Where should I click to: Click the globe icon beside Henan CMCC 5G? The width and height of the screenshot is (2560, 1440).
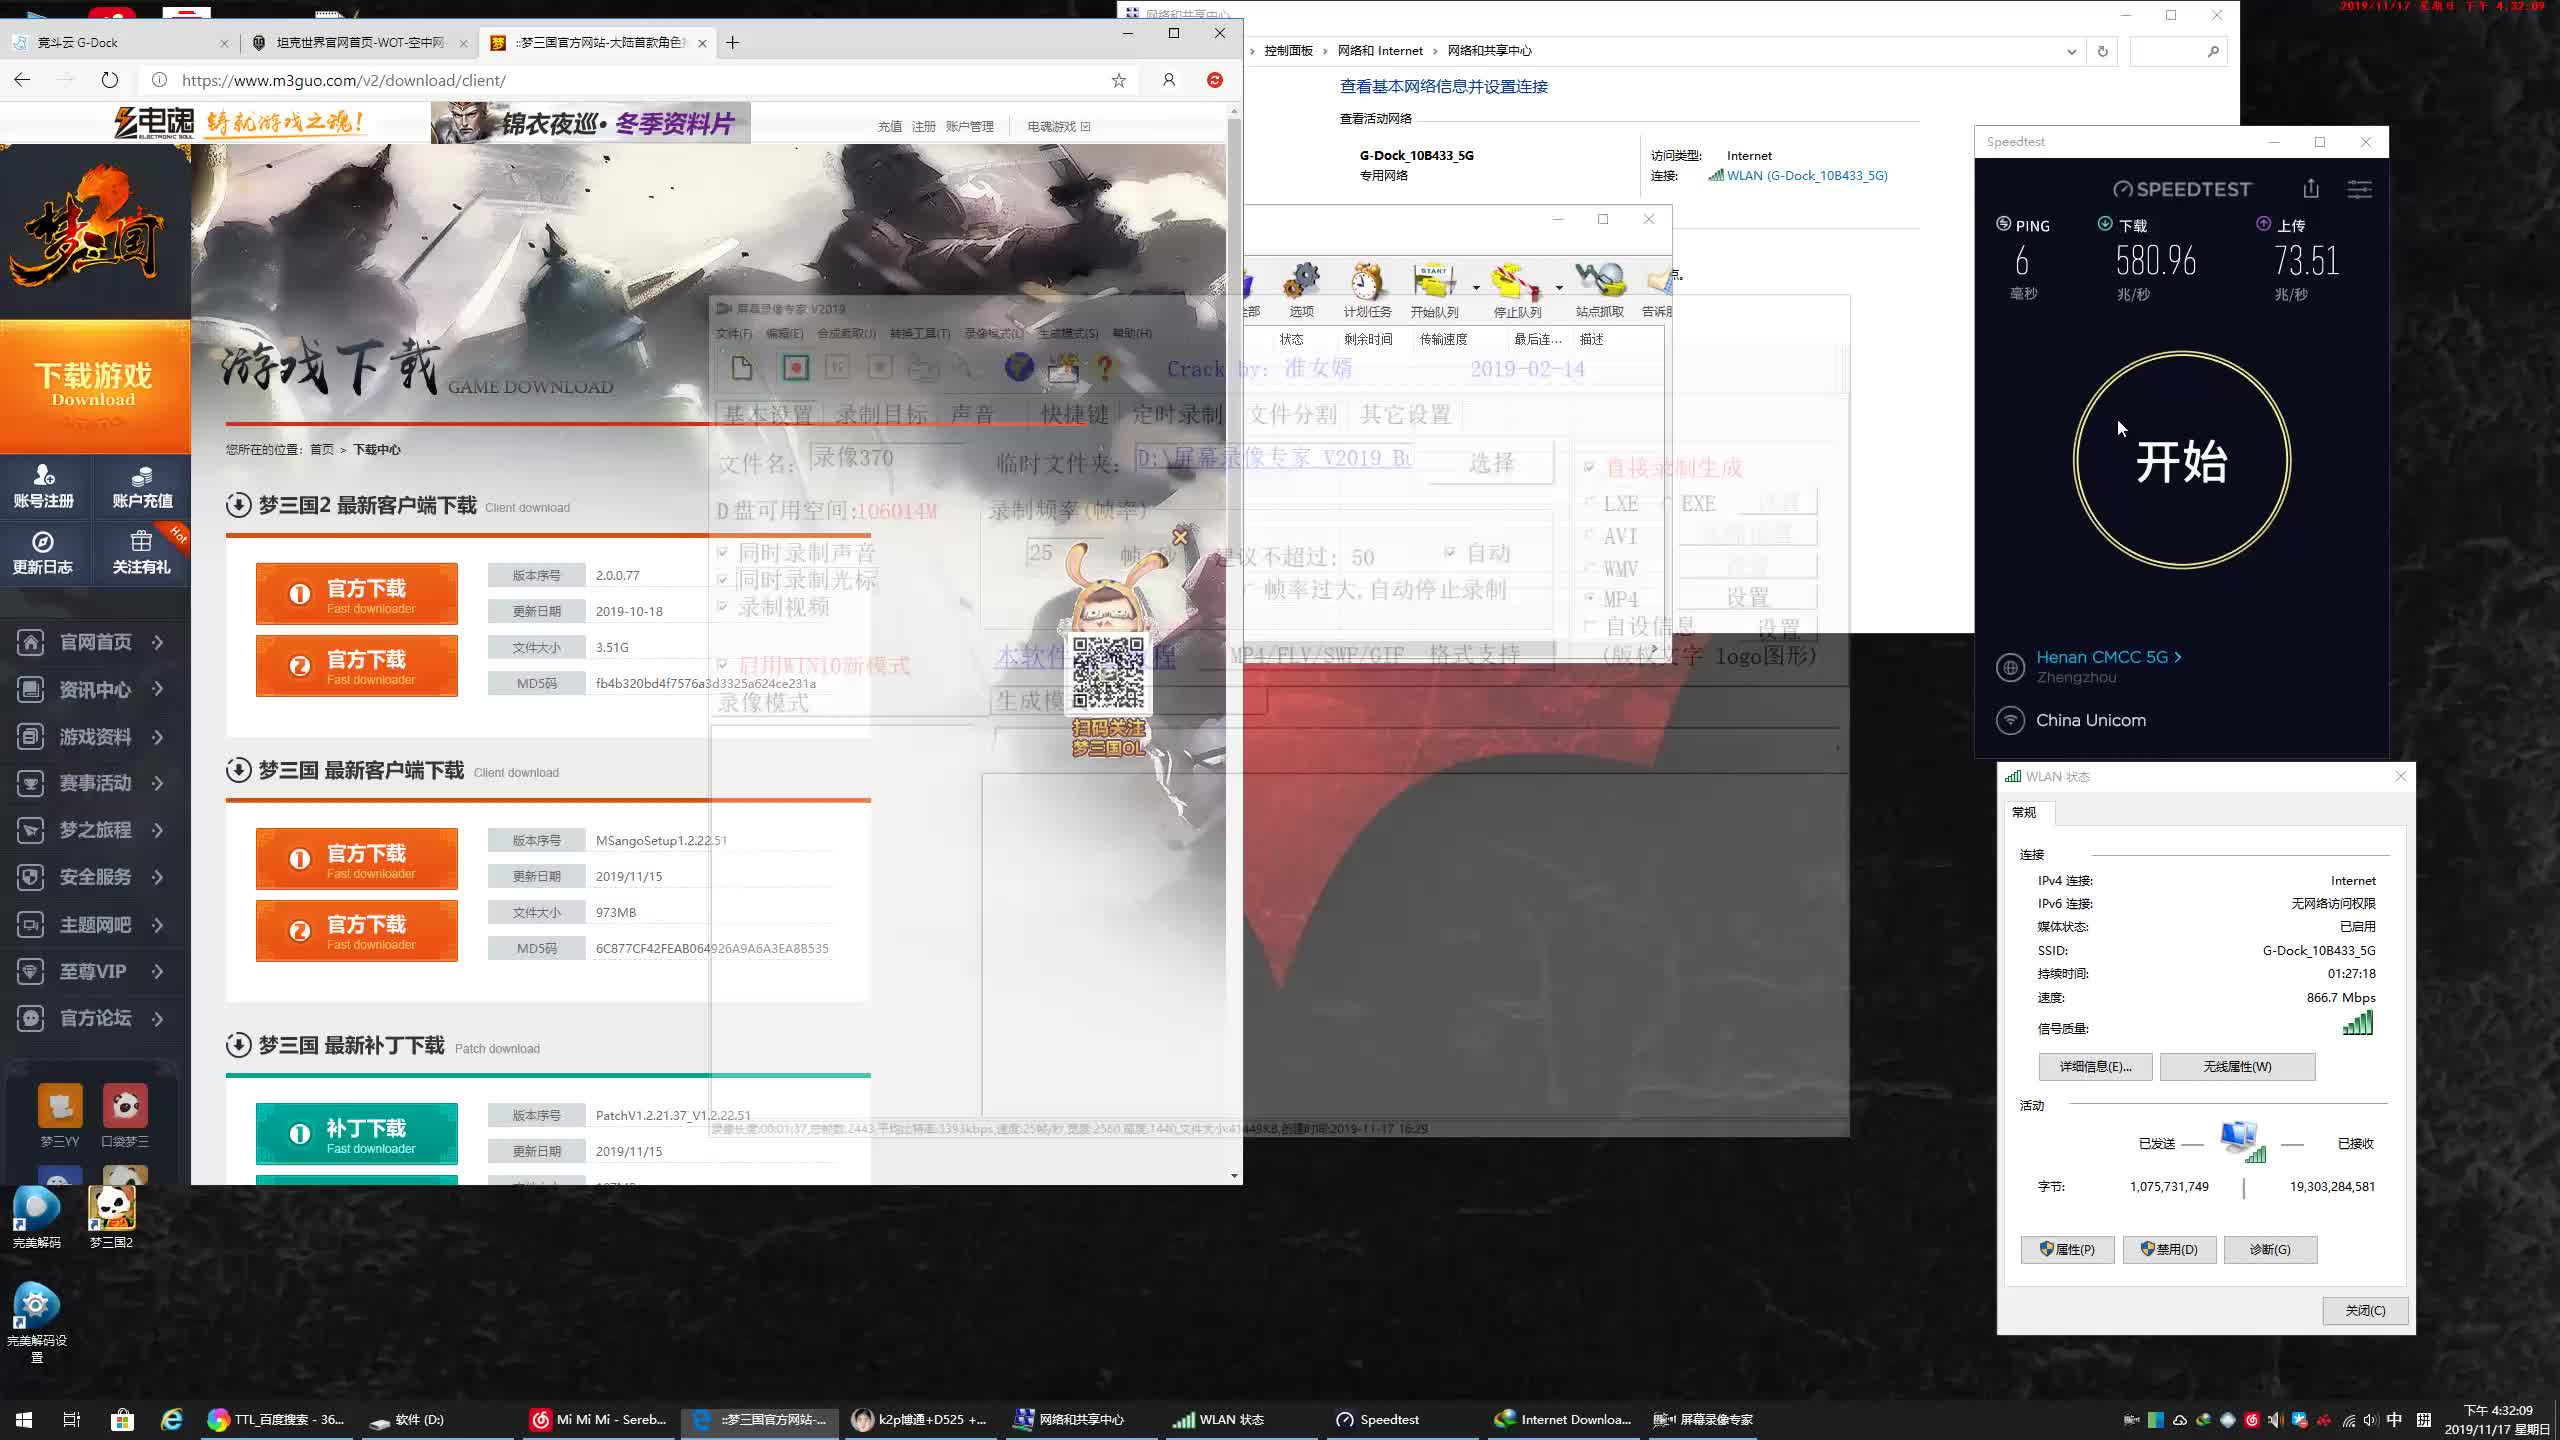point(2010,667)
